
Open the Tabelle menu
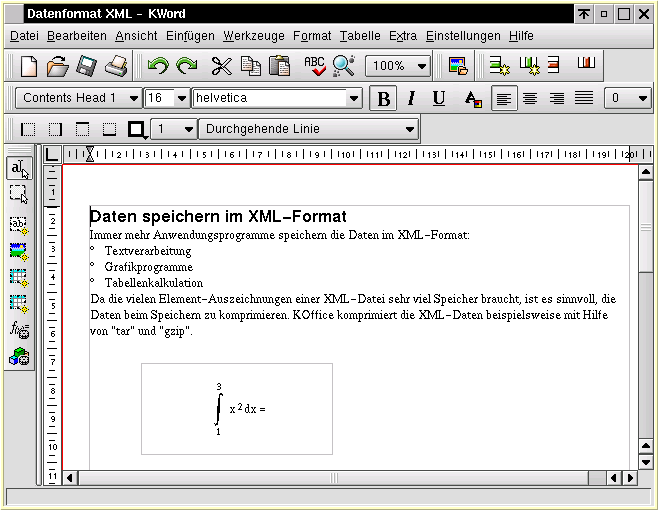point(359,36)
